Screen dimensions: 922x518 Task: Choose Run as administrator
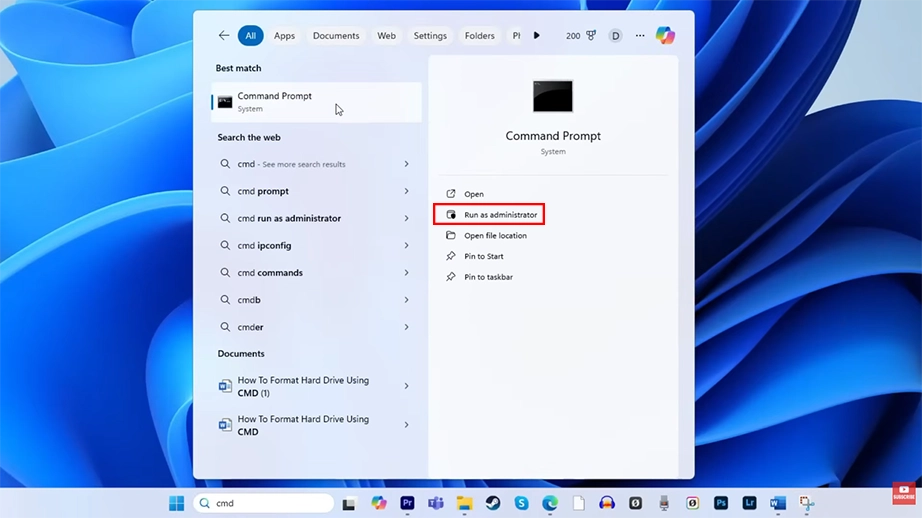tap(489, 215)
